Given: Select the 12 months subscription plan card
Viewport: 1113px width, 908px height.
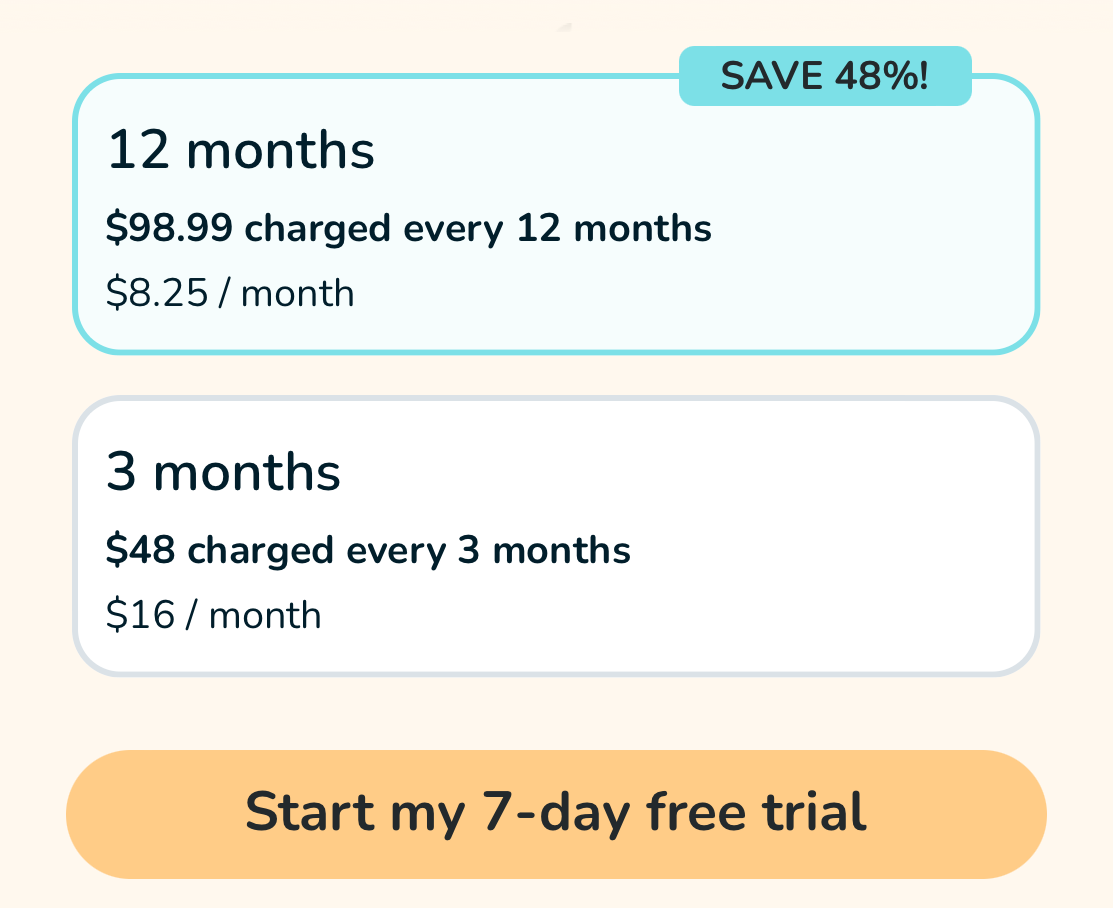Looking at the screenshot, I should 556,214.
